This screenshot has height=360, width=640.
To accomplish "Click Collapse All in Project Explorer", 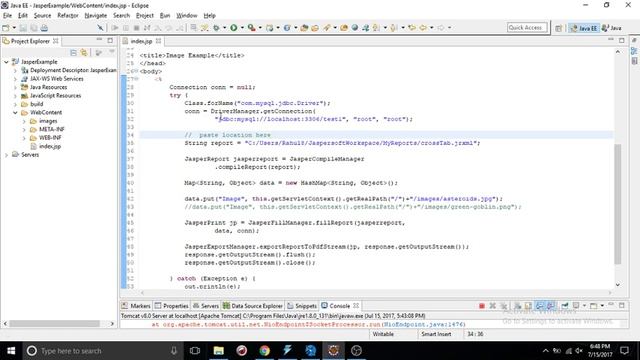I will pyautogui.click(x=73, y=53).
